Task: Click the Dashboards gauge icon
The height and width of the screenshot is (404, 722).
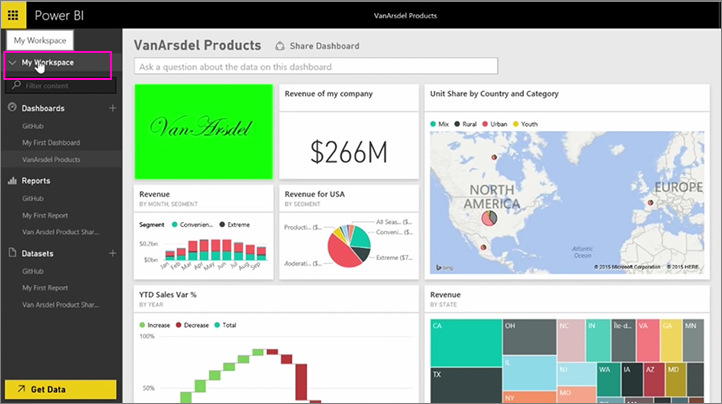Action: tap(12, 108)
